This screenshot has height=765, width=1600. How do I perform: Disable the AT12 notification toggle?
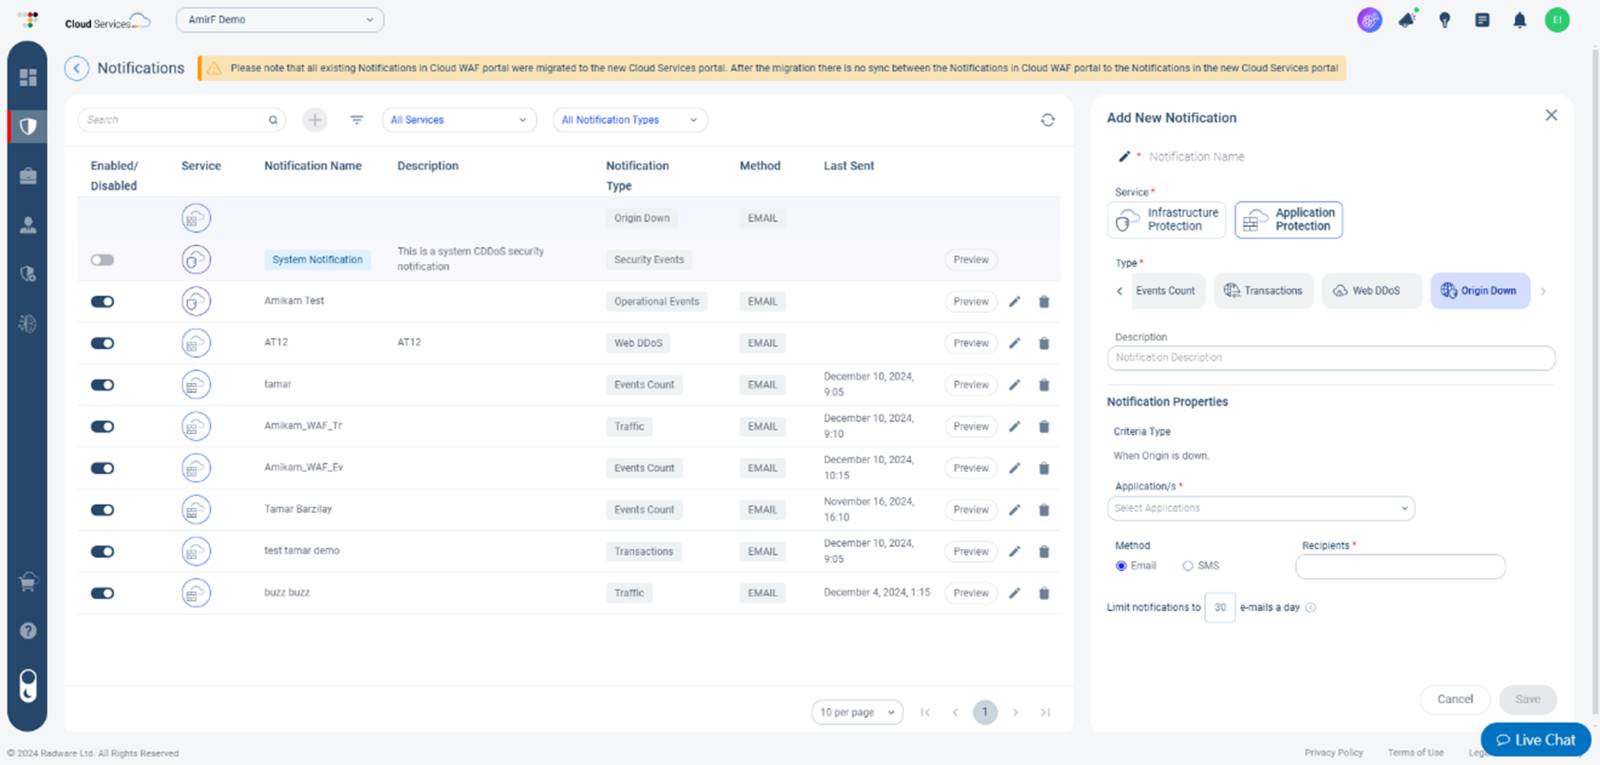pyautogui.click(x=102, y=343)
